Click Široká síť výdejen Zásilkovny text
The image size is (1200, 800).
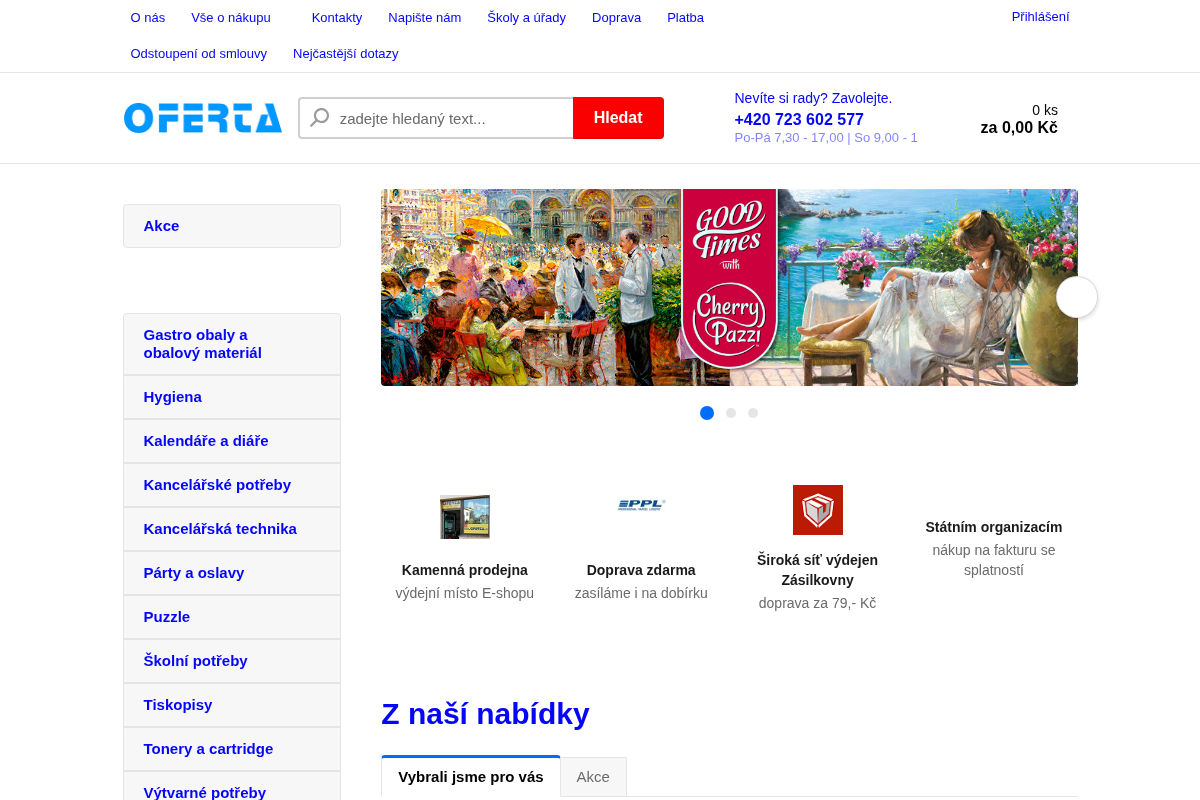point(818,570)
